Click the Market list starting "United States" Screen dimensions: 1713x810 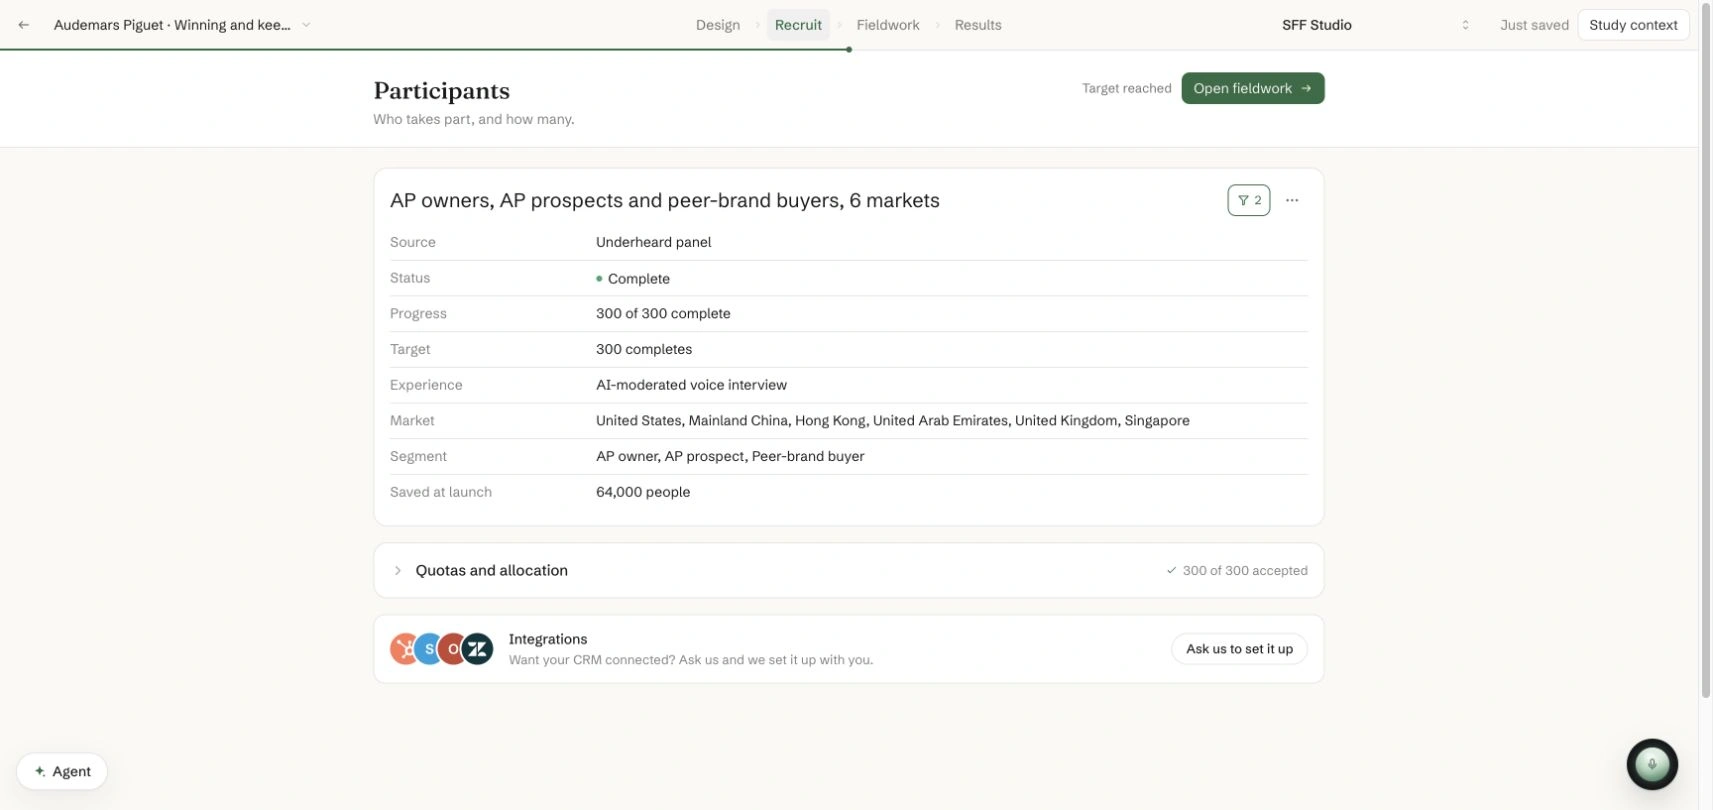pyautogui.click(x=893, y=420)
